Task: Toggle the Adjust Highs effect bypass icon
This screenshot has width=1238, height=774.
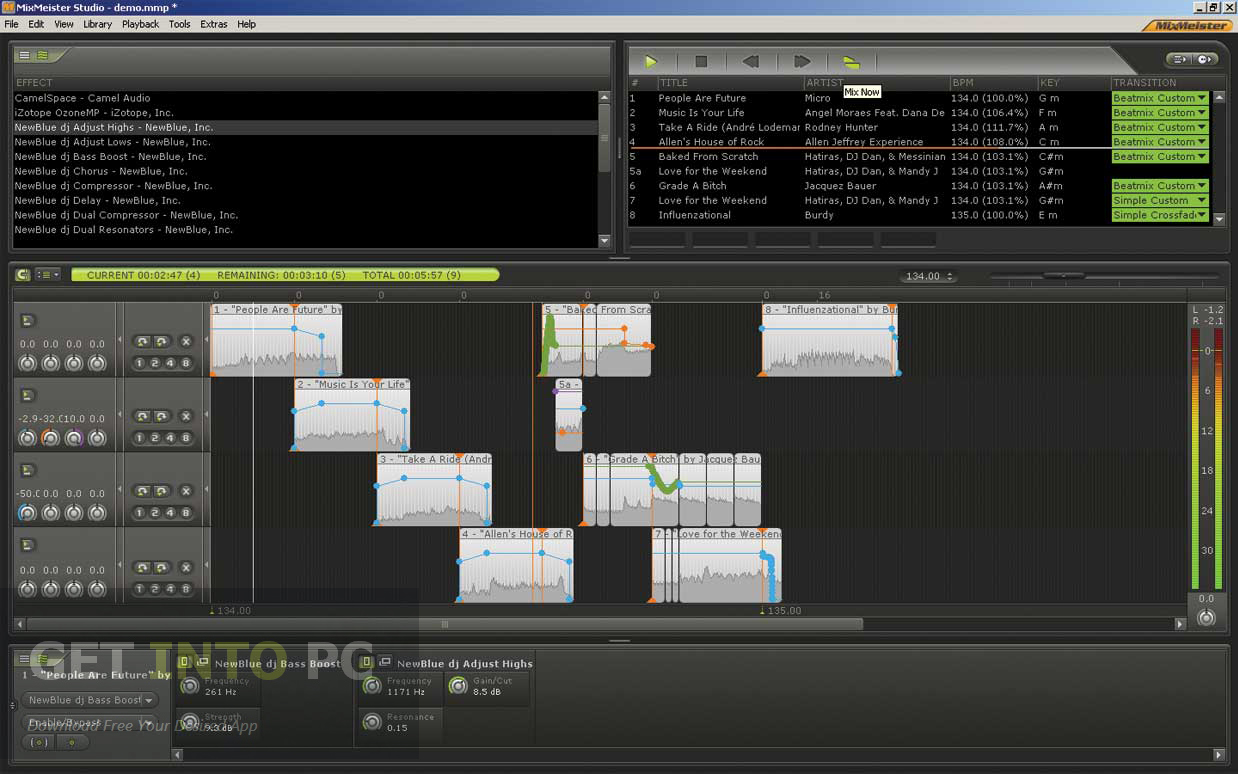Action: tap(367, 662)
